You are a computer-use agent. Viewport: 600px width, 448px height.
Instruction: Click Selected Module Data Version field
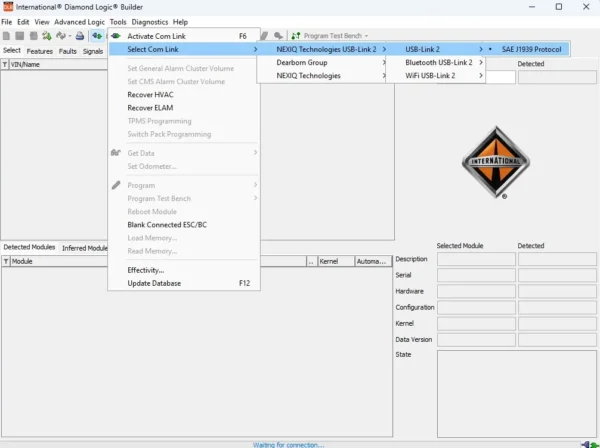(476, 339)
